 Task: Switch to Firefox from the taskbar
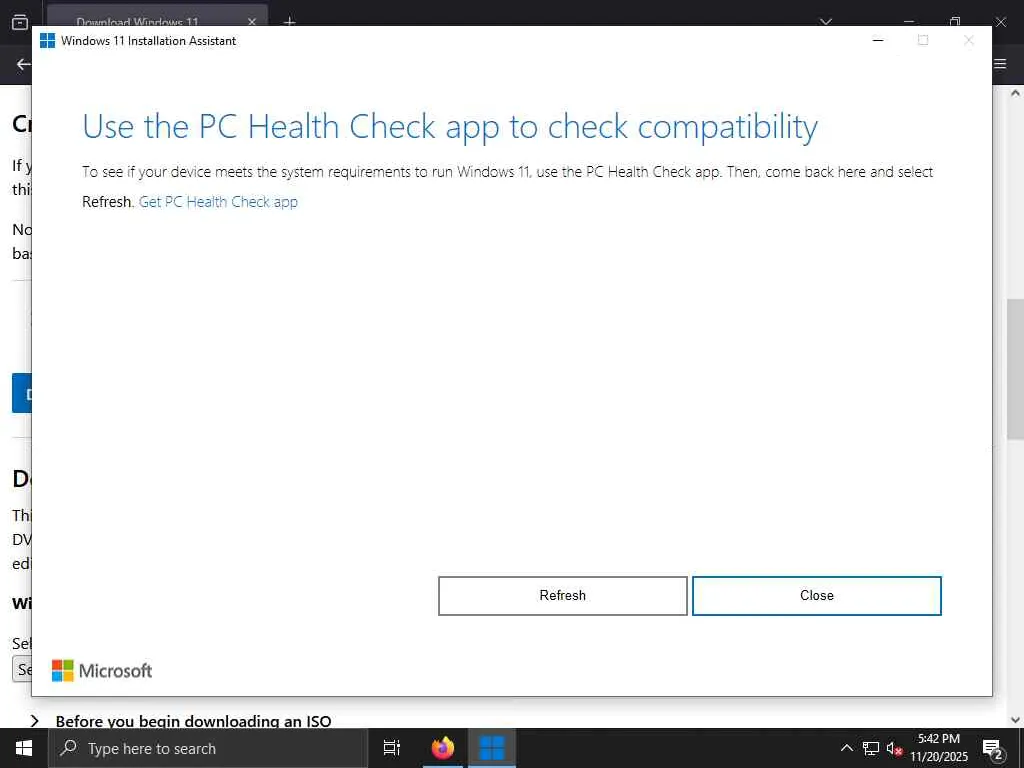(x=443, y=748)
